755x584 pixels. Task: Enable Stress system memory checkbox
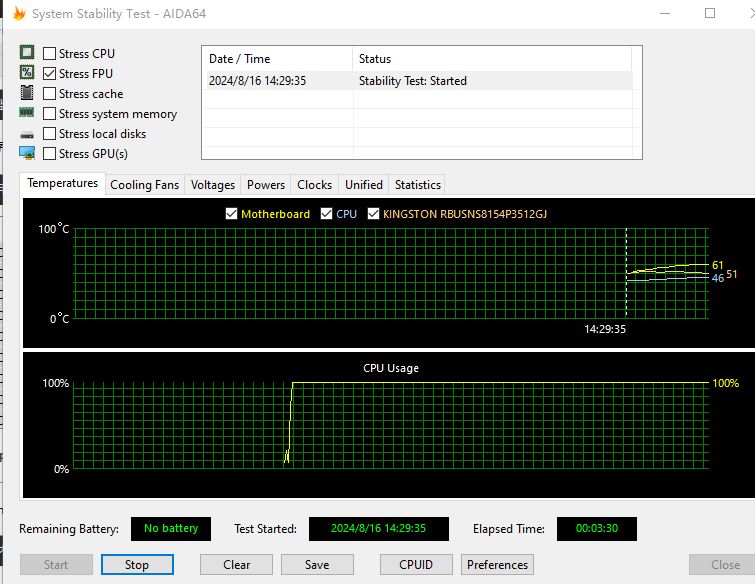click(50, 114)
